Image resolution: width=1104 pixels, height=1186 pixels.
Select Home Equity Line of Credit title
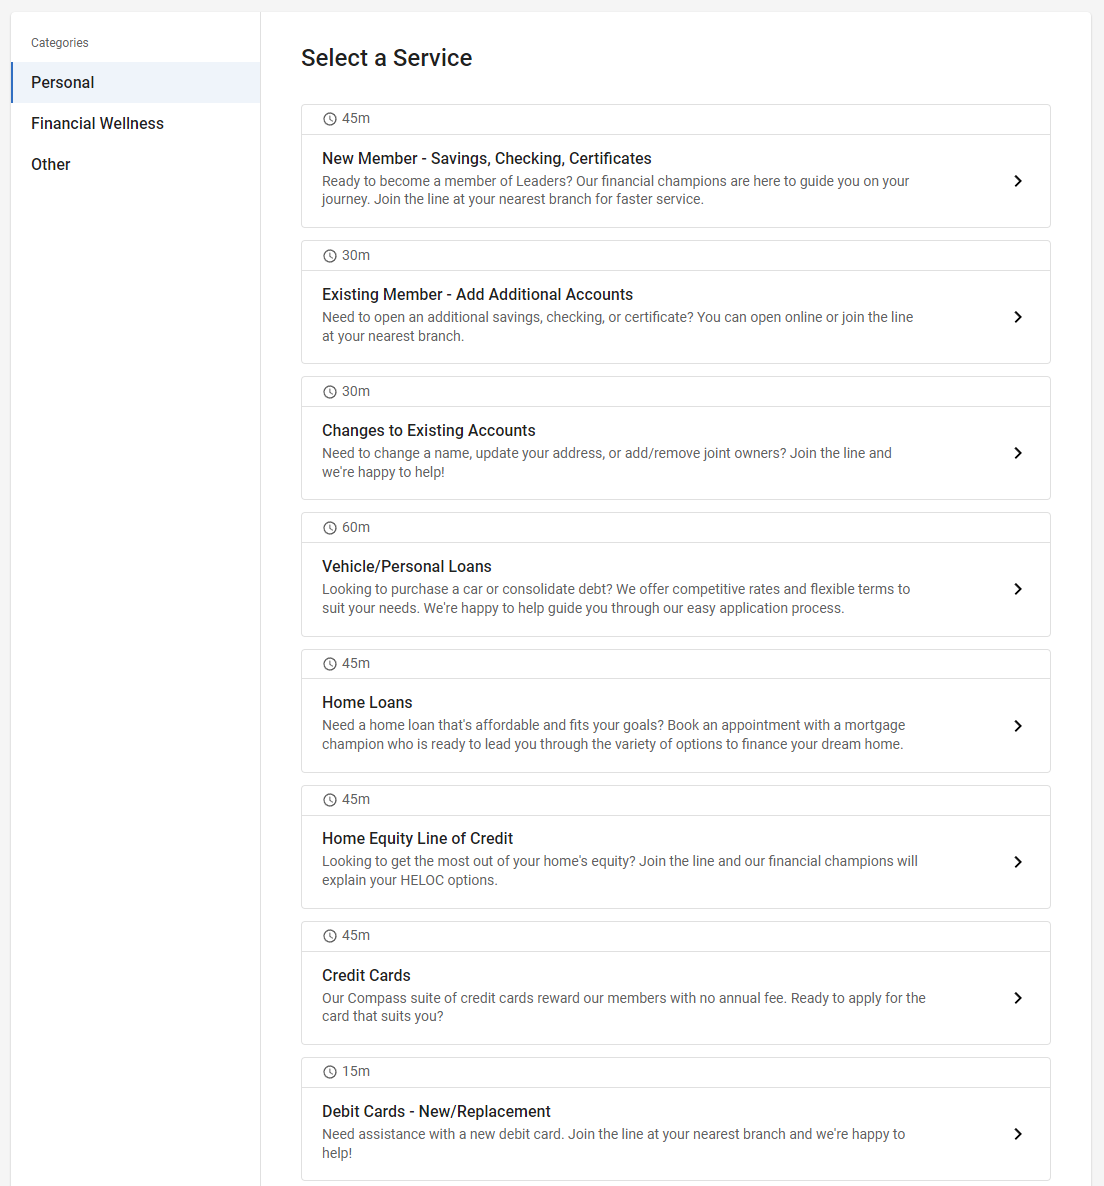point(417,838)
